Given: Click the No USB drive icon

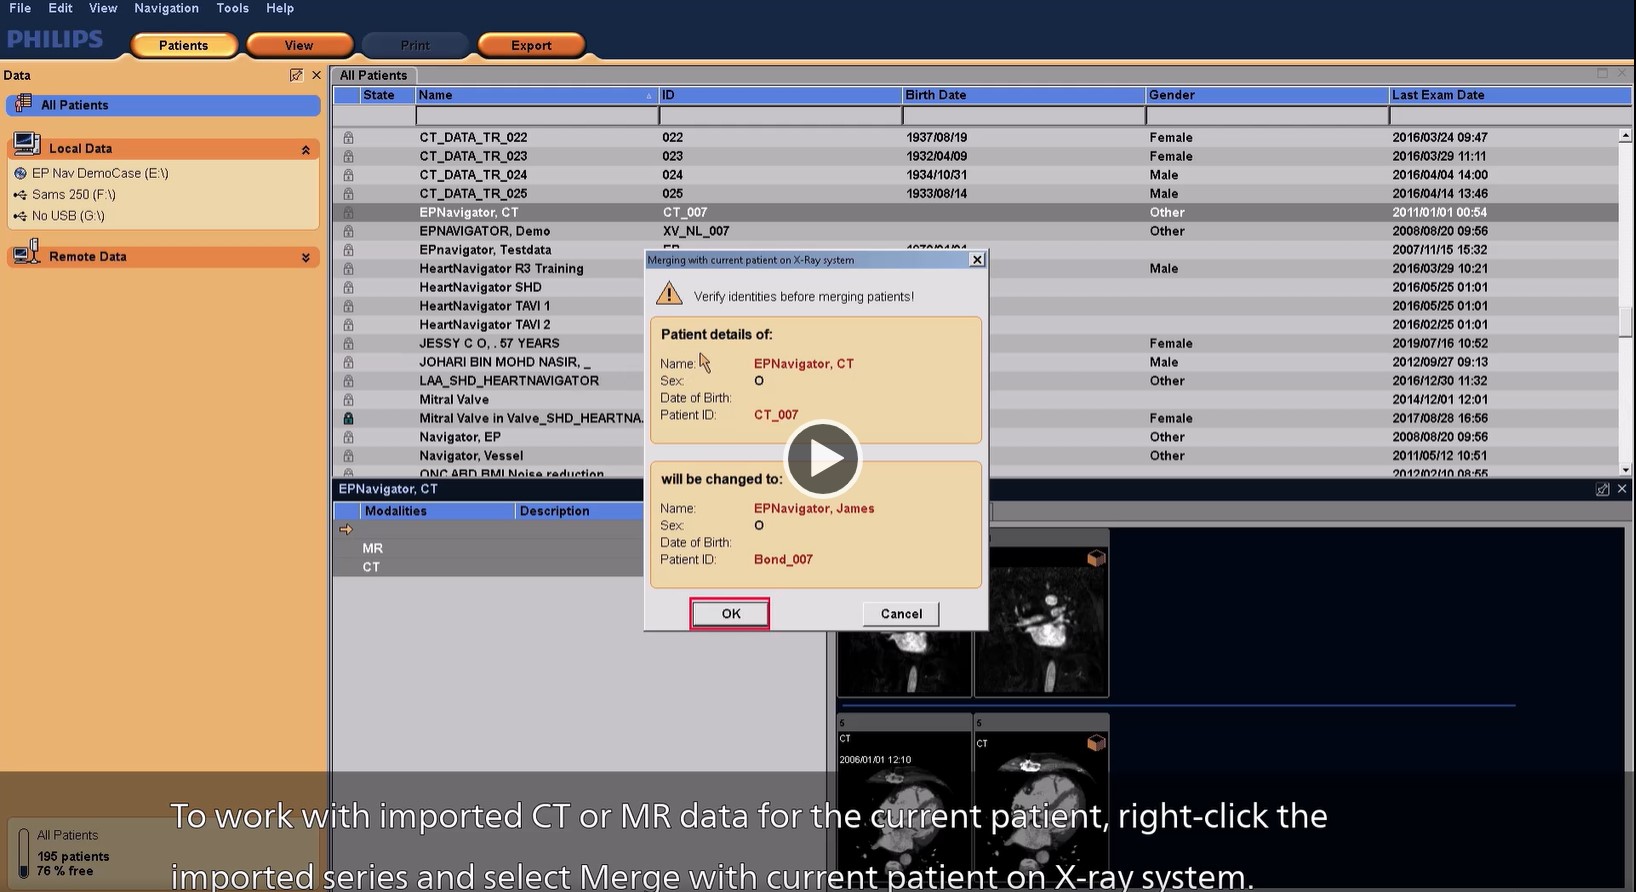Looking at the screenshot, I should [x=20, y=216].
